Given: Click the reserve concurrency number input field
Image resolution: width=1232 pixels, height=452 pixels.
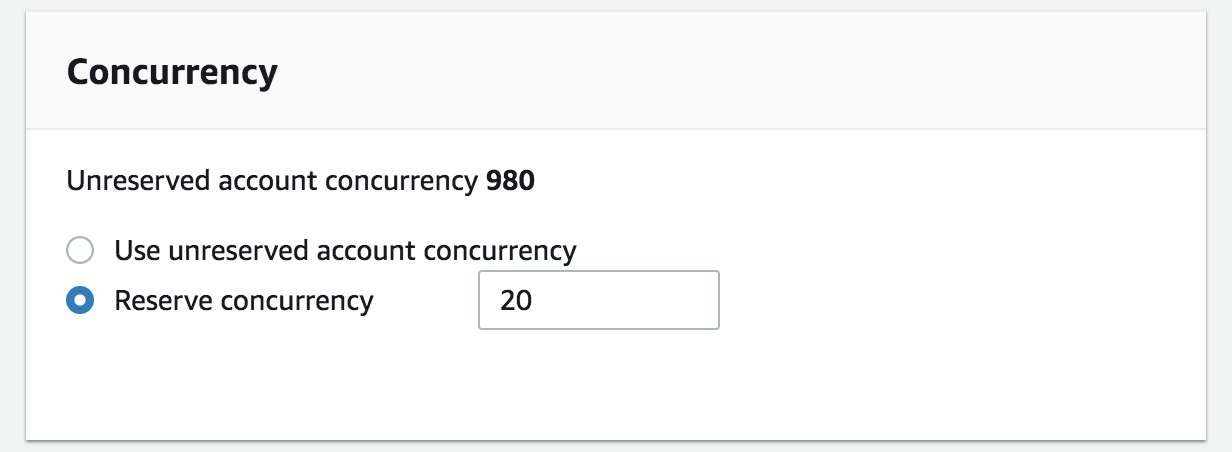Looking at the screenshot, I should coord(598,300).
